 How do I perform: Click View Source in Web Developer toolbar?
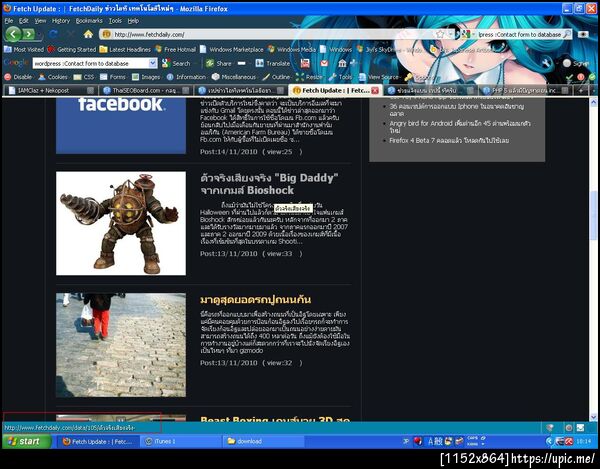(378, 77)
